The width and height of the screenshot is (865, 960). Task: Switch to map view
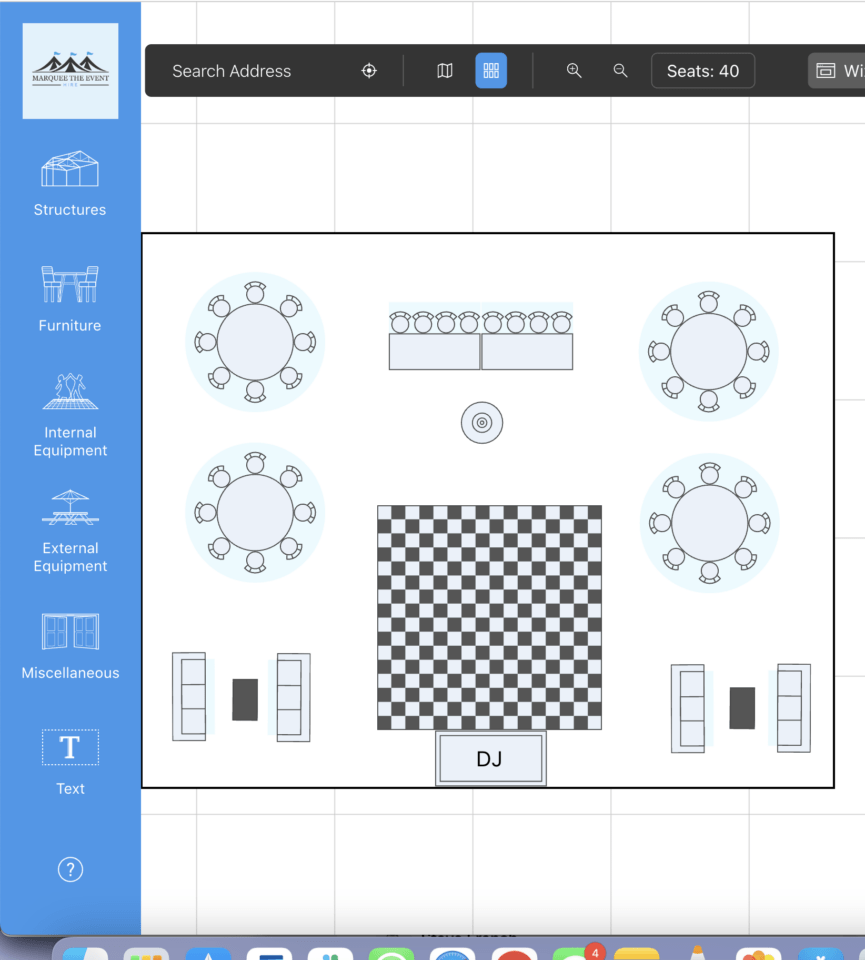[445, 71]
